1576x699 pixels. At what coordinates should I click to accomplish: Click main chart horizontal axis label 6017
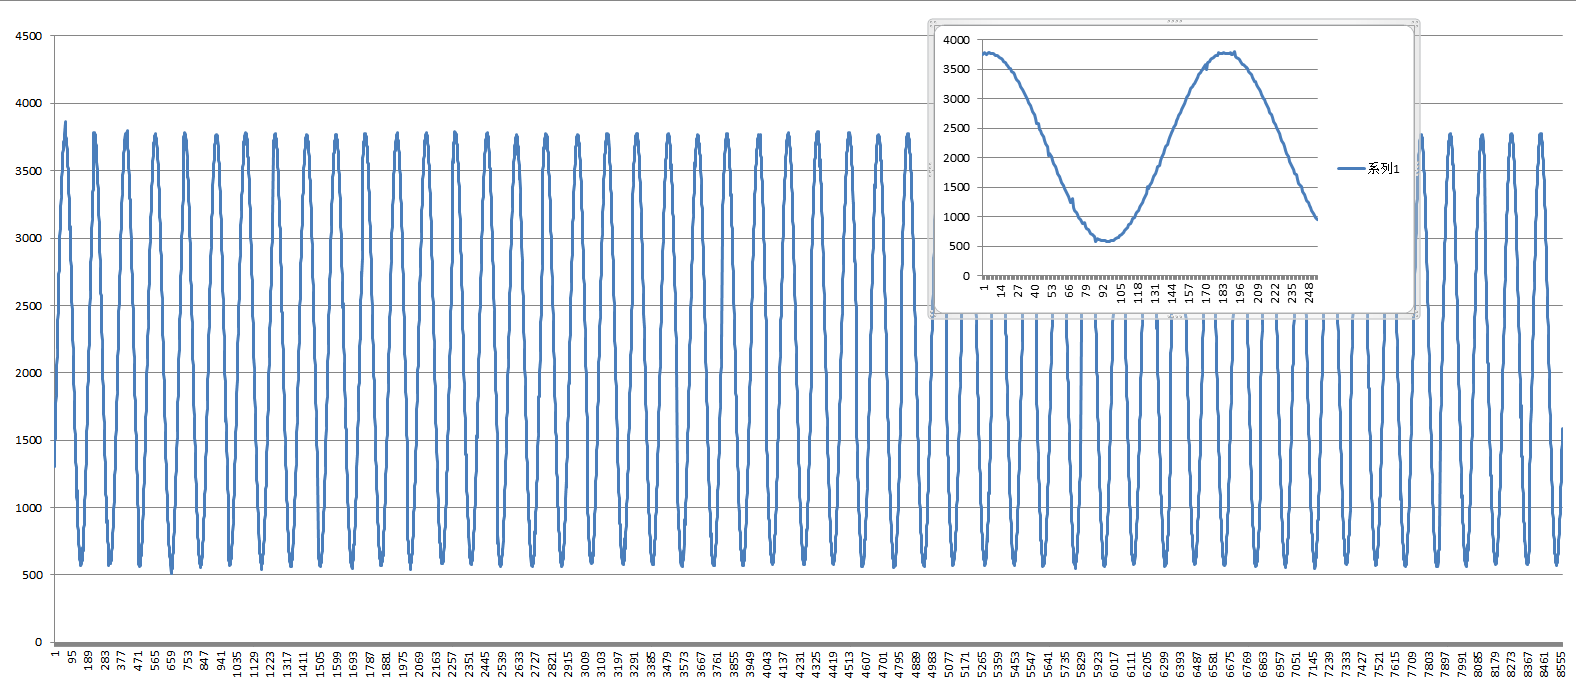tap(1114, 664)
